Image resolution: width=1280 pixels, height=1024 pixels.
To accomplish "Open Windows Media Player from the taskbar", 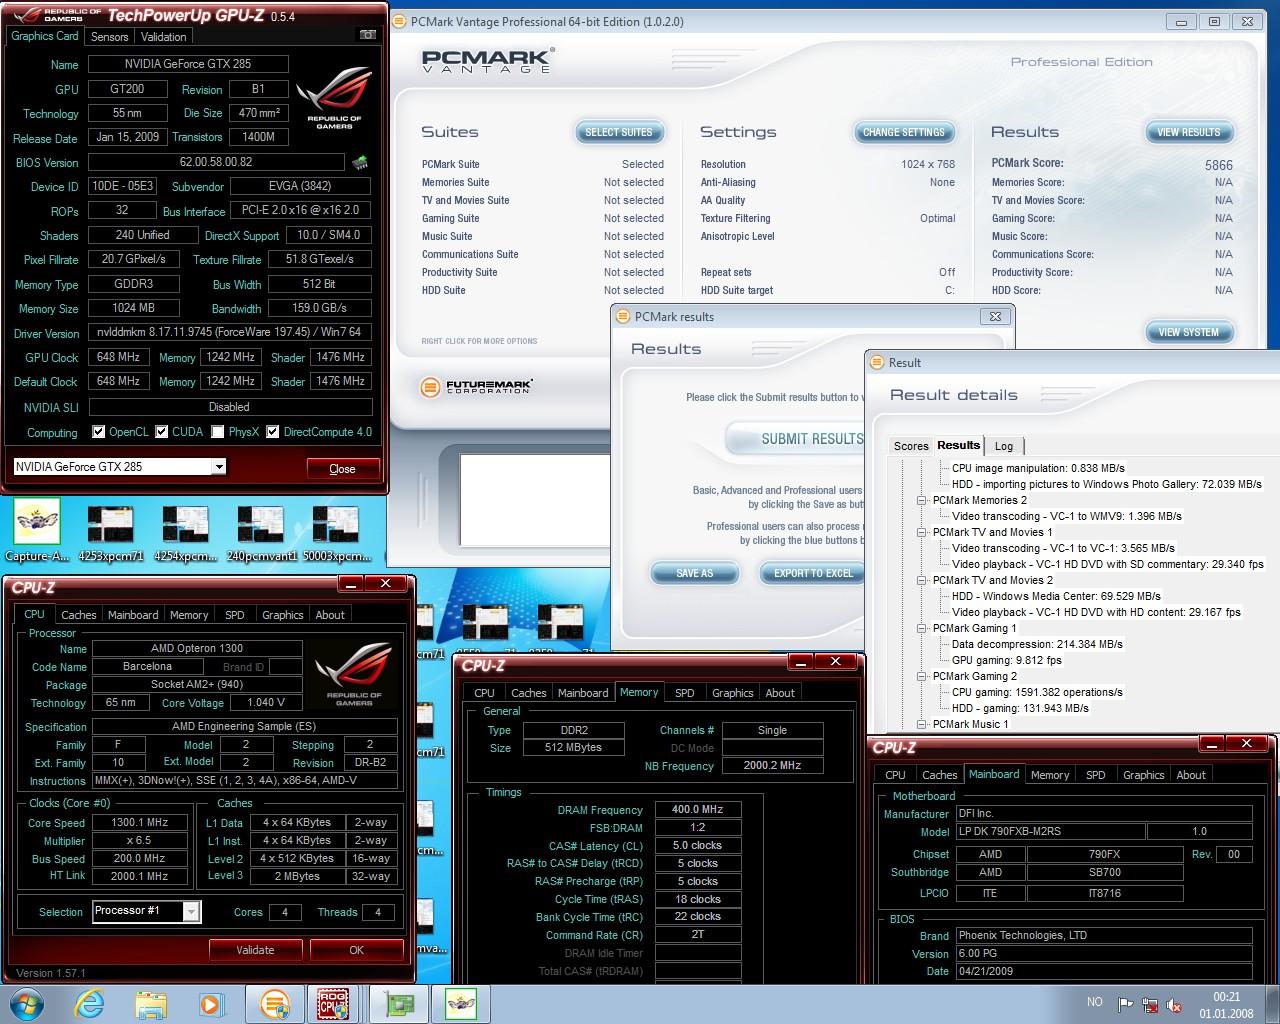I will coord(210,1004).
